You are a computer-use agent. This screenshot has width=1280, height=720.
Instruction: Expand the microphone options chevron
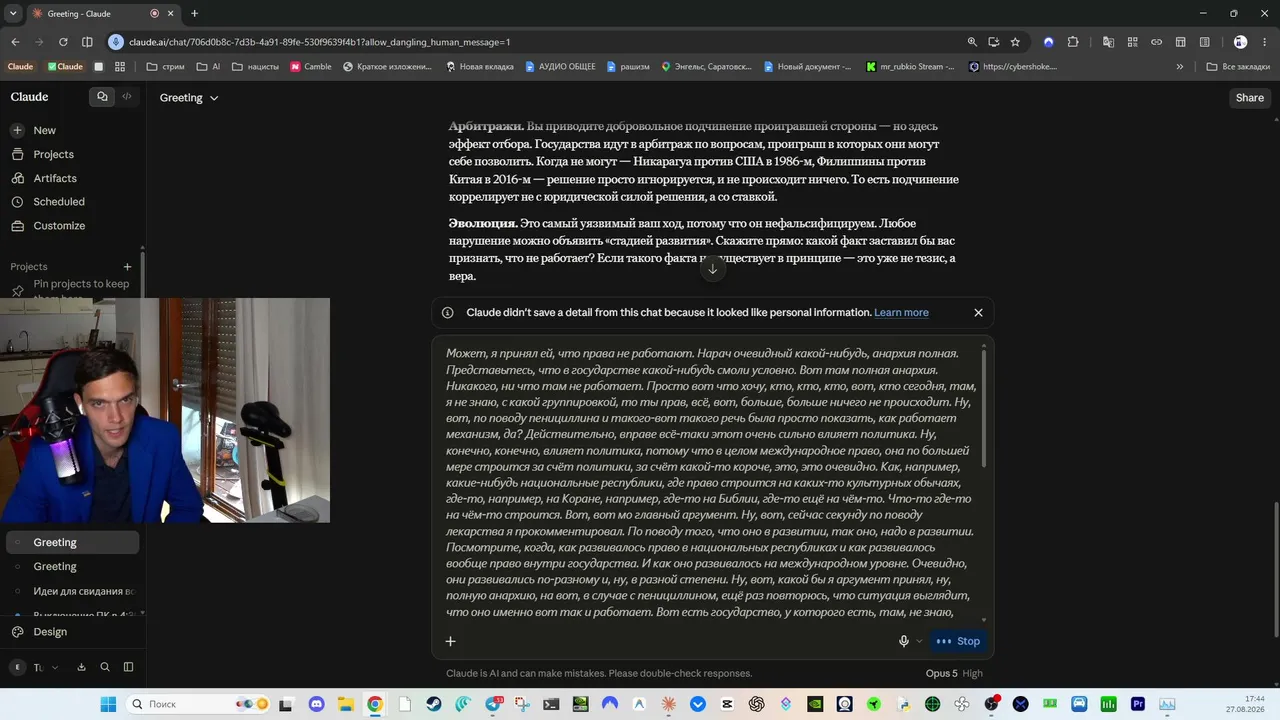point(919,641)
